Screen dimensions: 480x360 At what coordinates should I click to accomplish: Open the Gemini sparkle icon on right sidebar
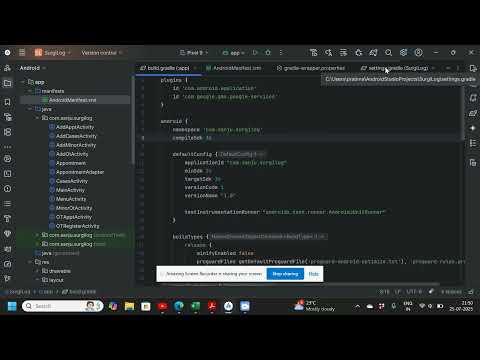[473, 128]
